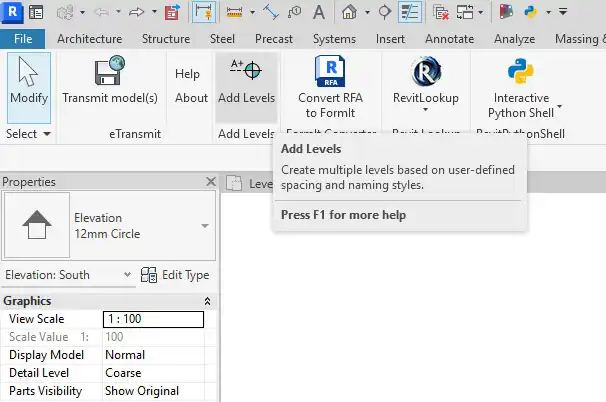Click the Detail Level Coarse value
606x402 pixels.
[153, 373]
